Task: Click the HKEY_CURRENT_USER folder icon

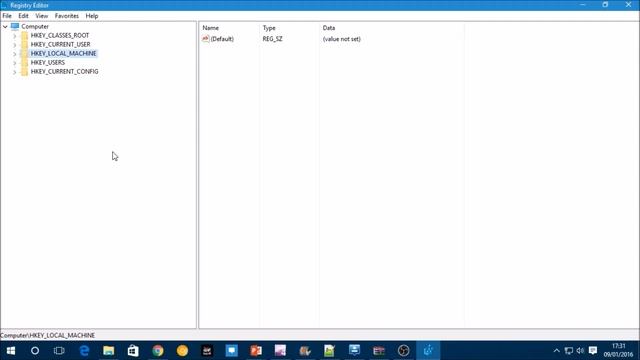Action: [x=24, y=44]
